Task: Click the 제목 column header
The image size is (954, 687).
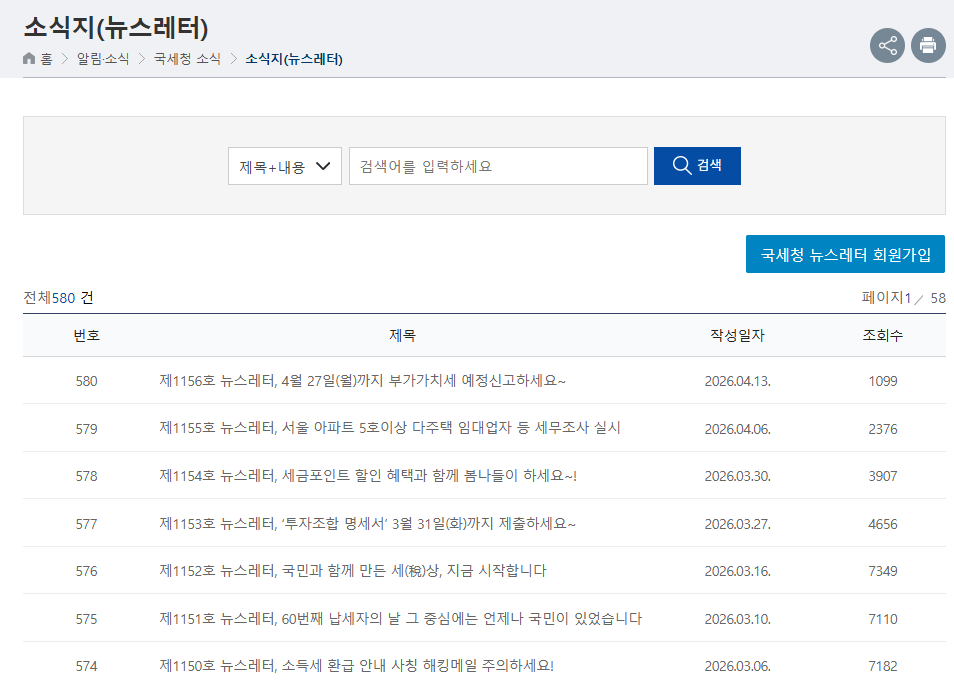Action: click(402, 335)
